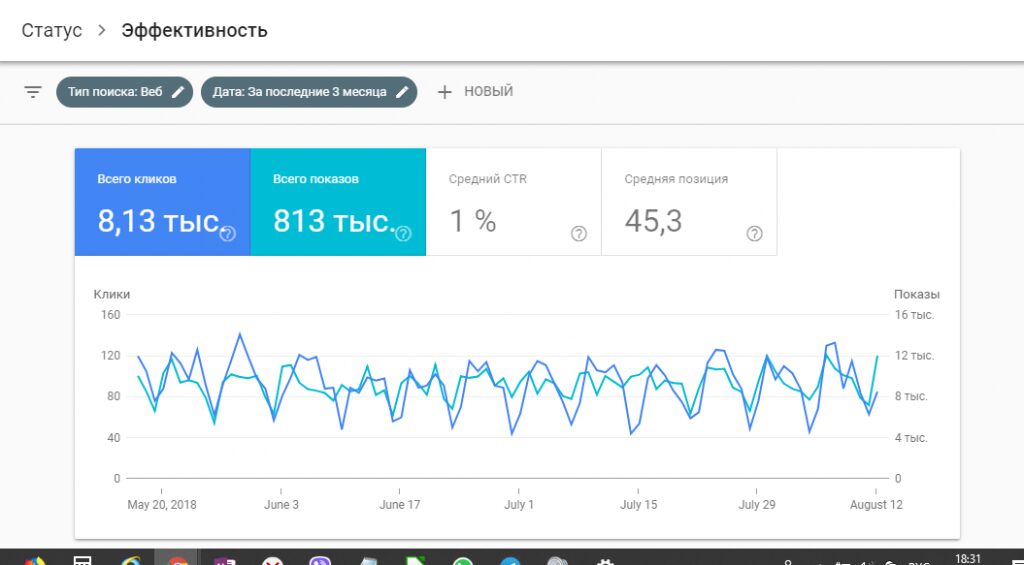Image resolution: width=1024 pixels, height=565 pixels.
Task: Click the filter list icon
Action: tap(33, 92)
